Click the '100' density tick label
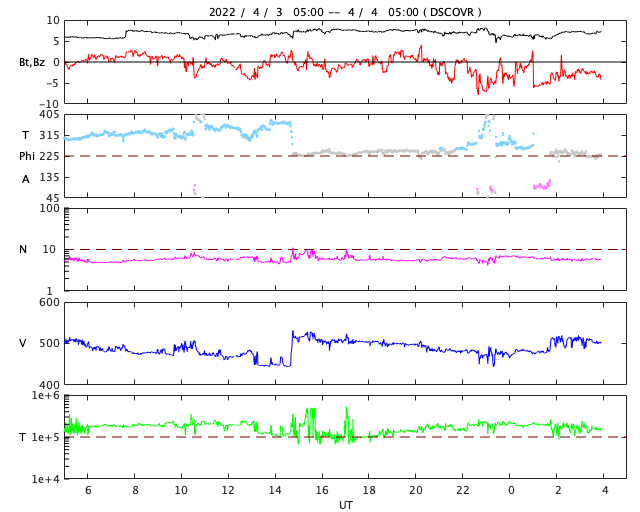 coord(49,208)
